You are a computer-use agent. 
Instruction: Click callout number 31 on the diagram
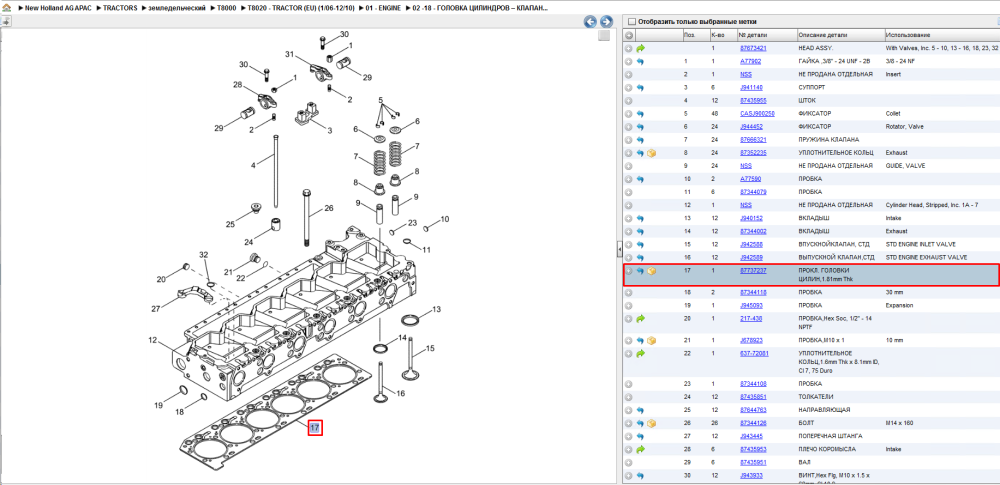[290, 56]
